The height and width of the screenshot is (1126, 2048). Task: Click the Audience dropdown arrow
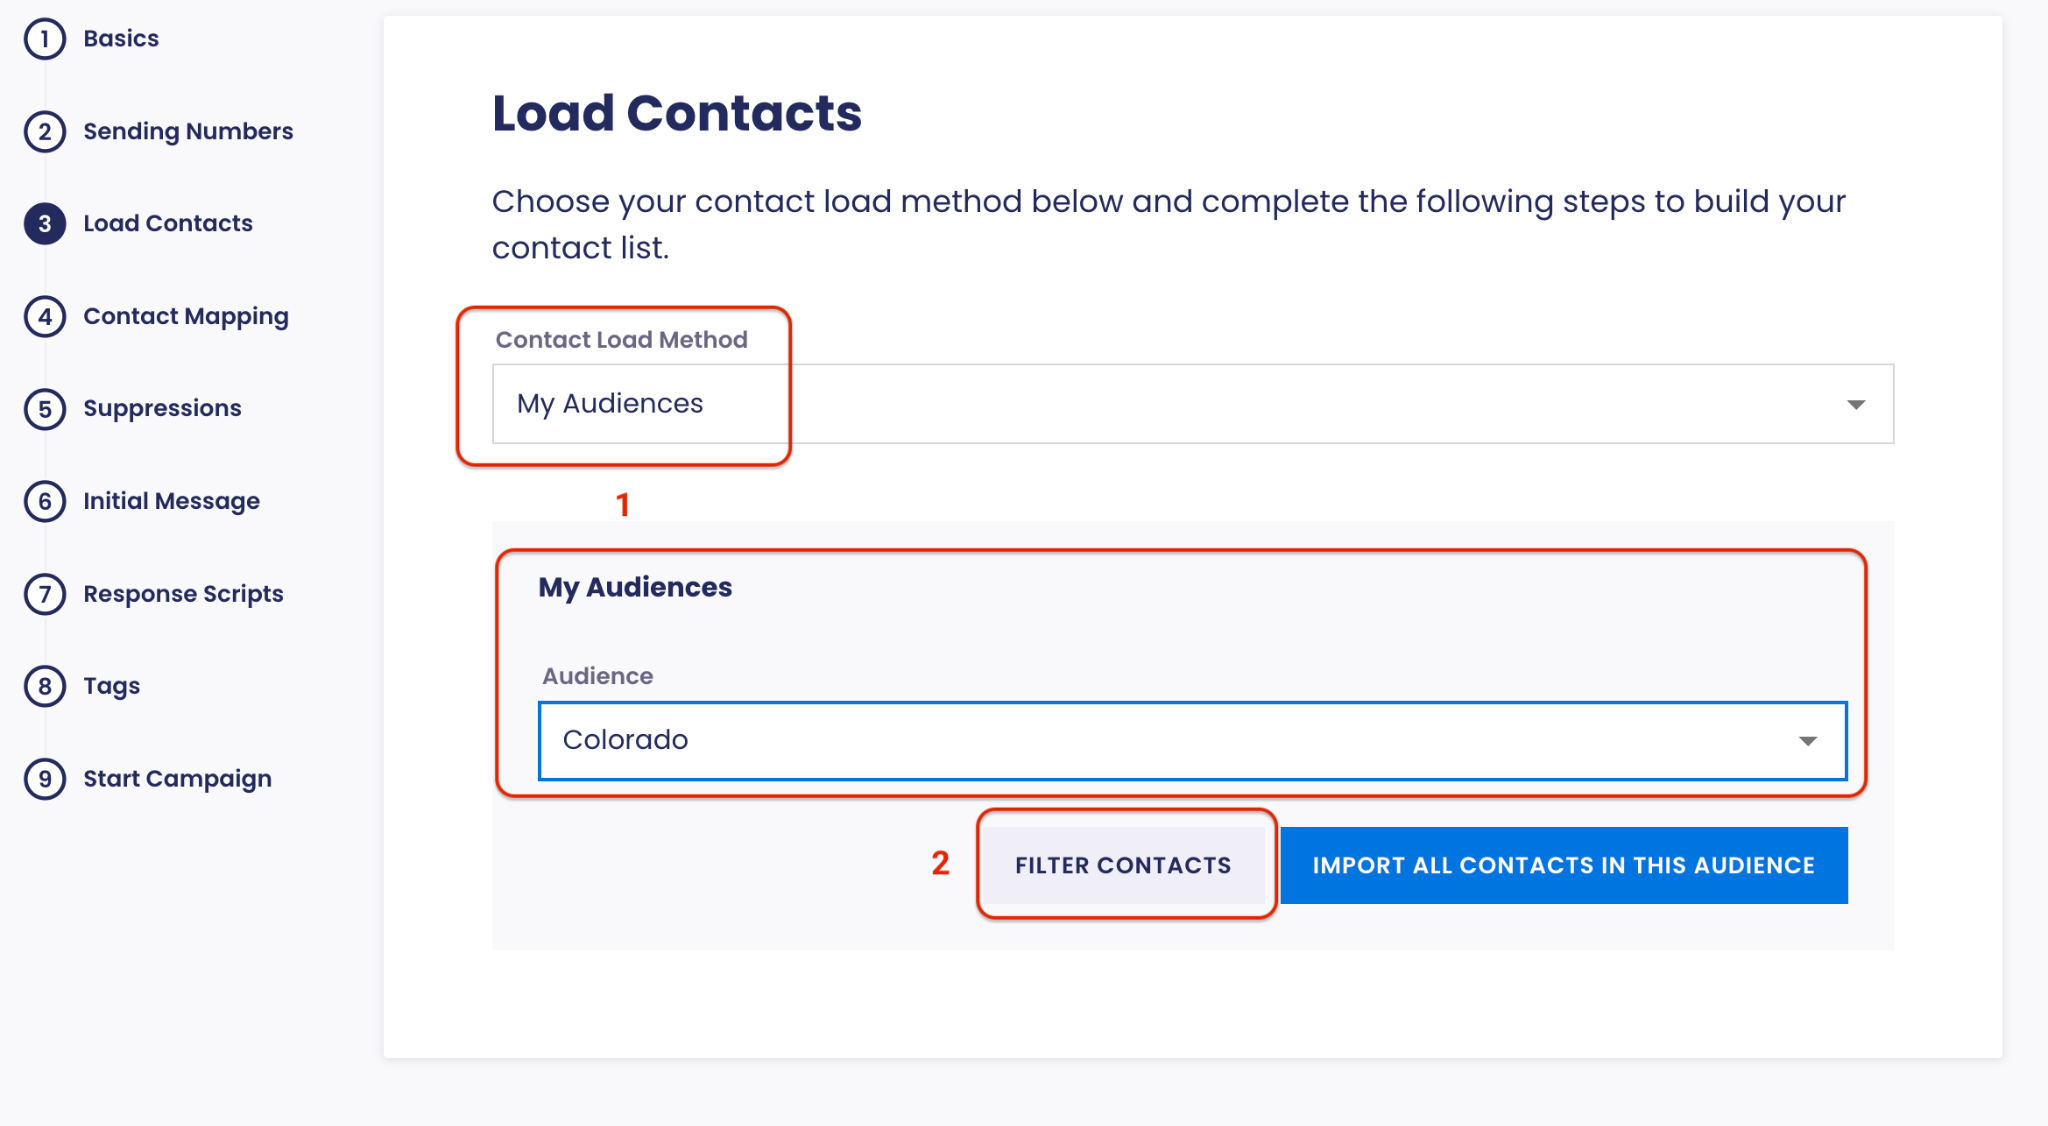1807,741
